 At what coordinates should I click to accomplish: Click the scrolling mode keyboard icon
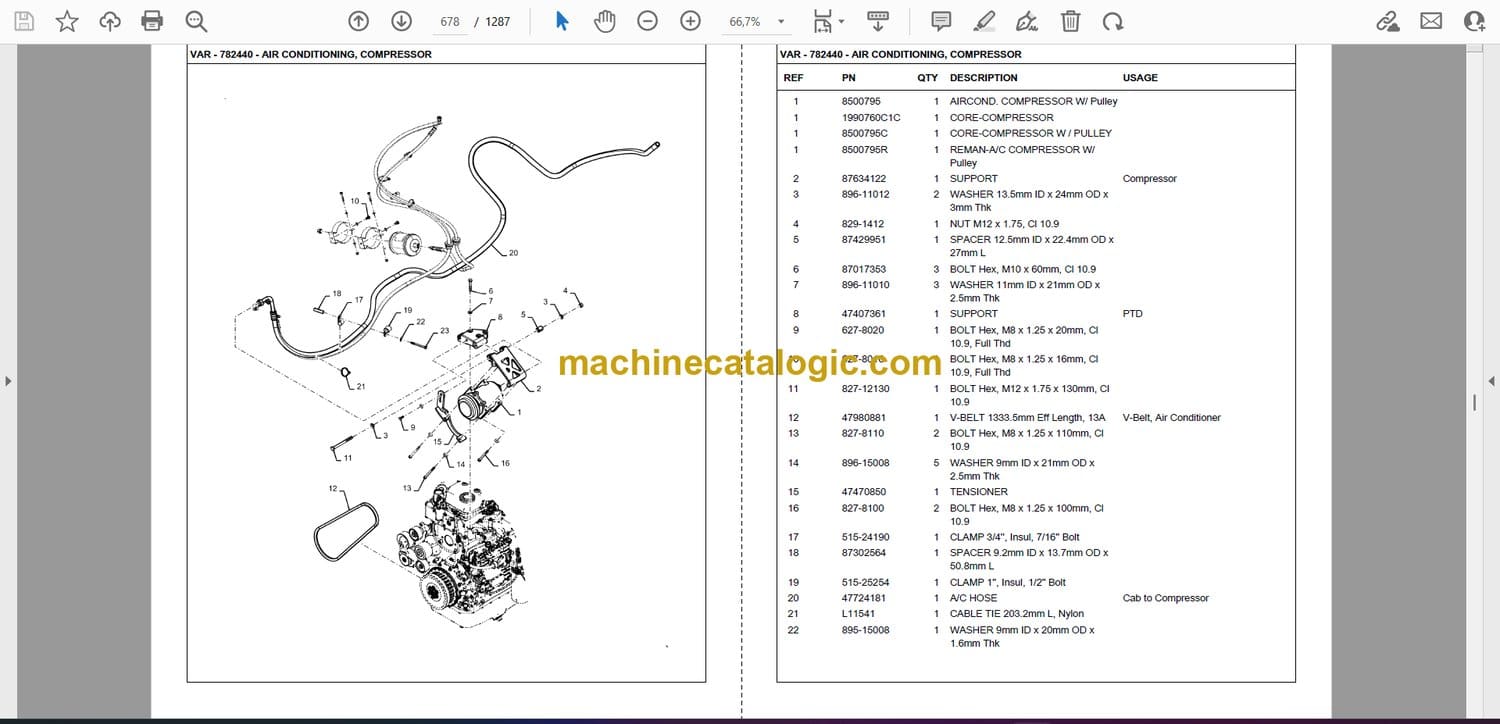click(878, 21)
